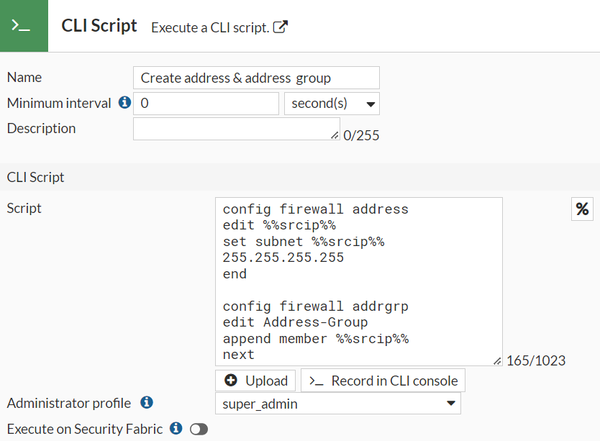600x441 pixels.
Task: Place cursor on 'config firewall address' line
Action: tap(315, 210)
